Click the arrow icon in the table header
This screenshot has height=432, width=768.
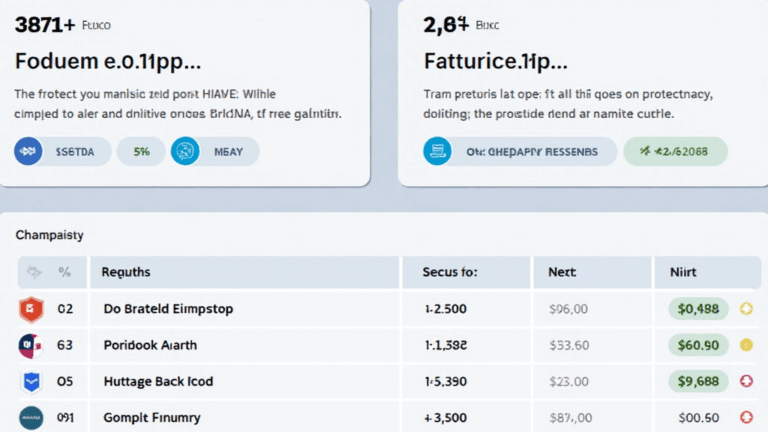click(35, 271)
